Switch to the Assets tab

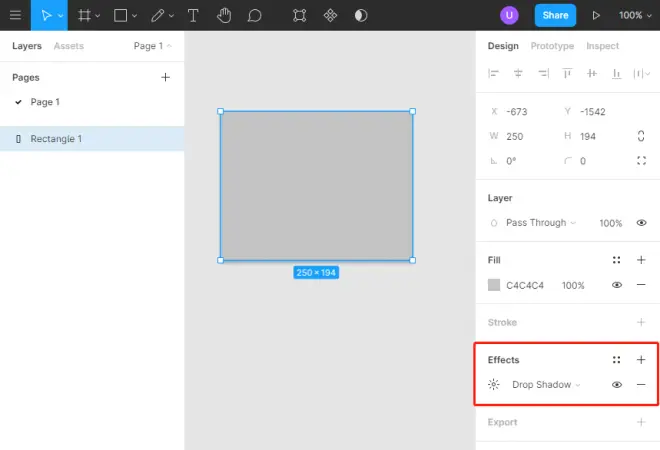coord(69,46)
